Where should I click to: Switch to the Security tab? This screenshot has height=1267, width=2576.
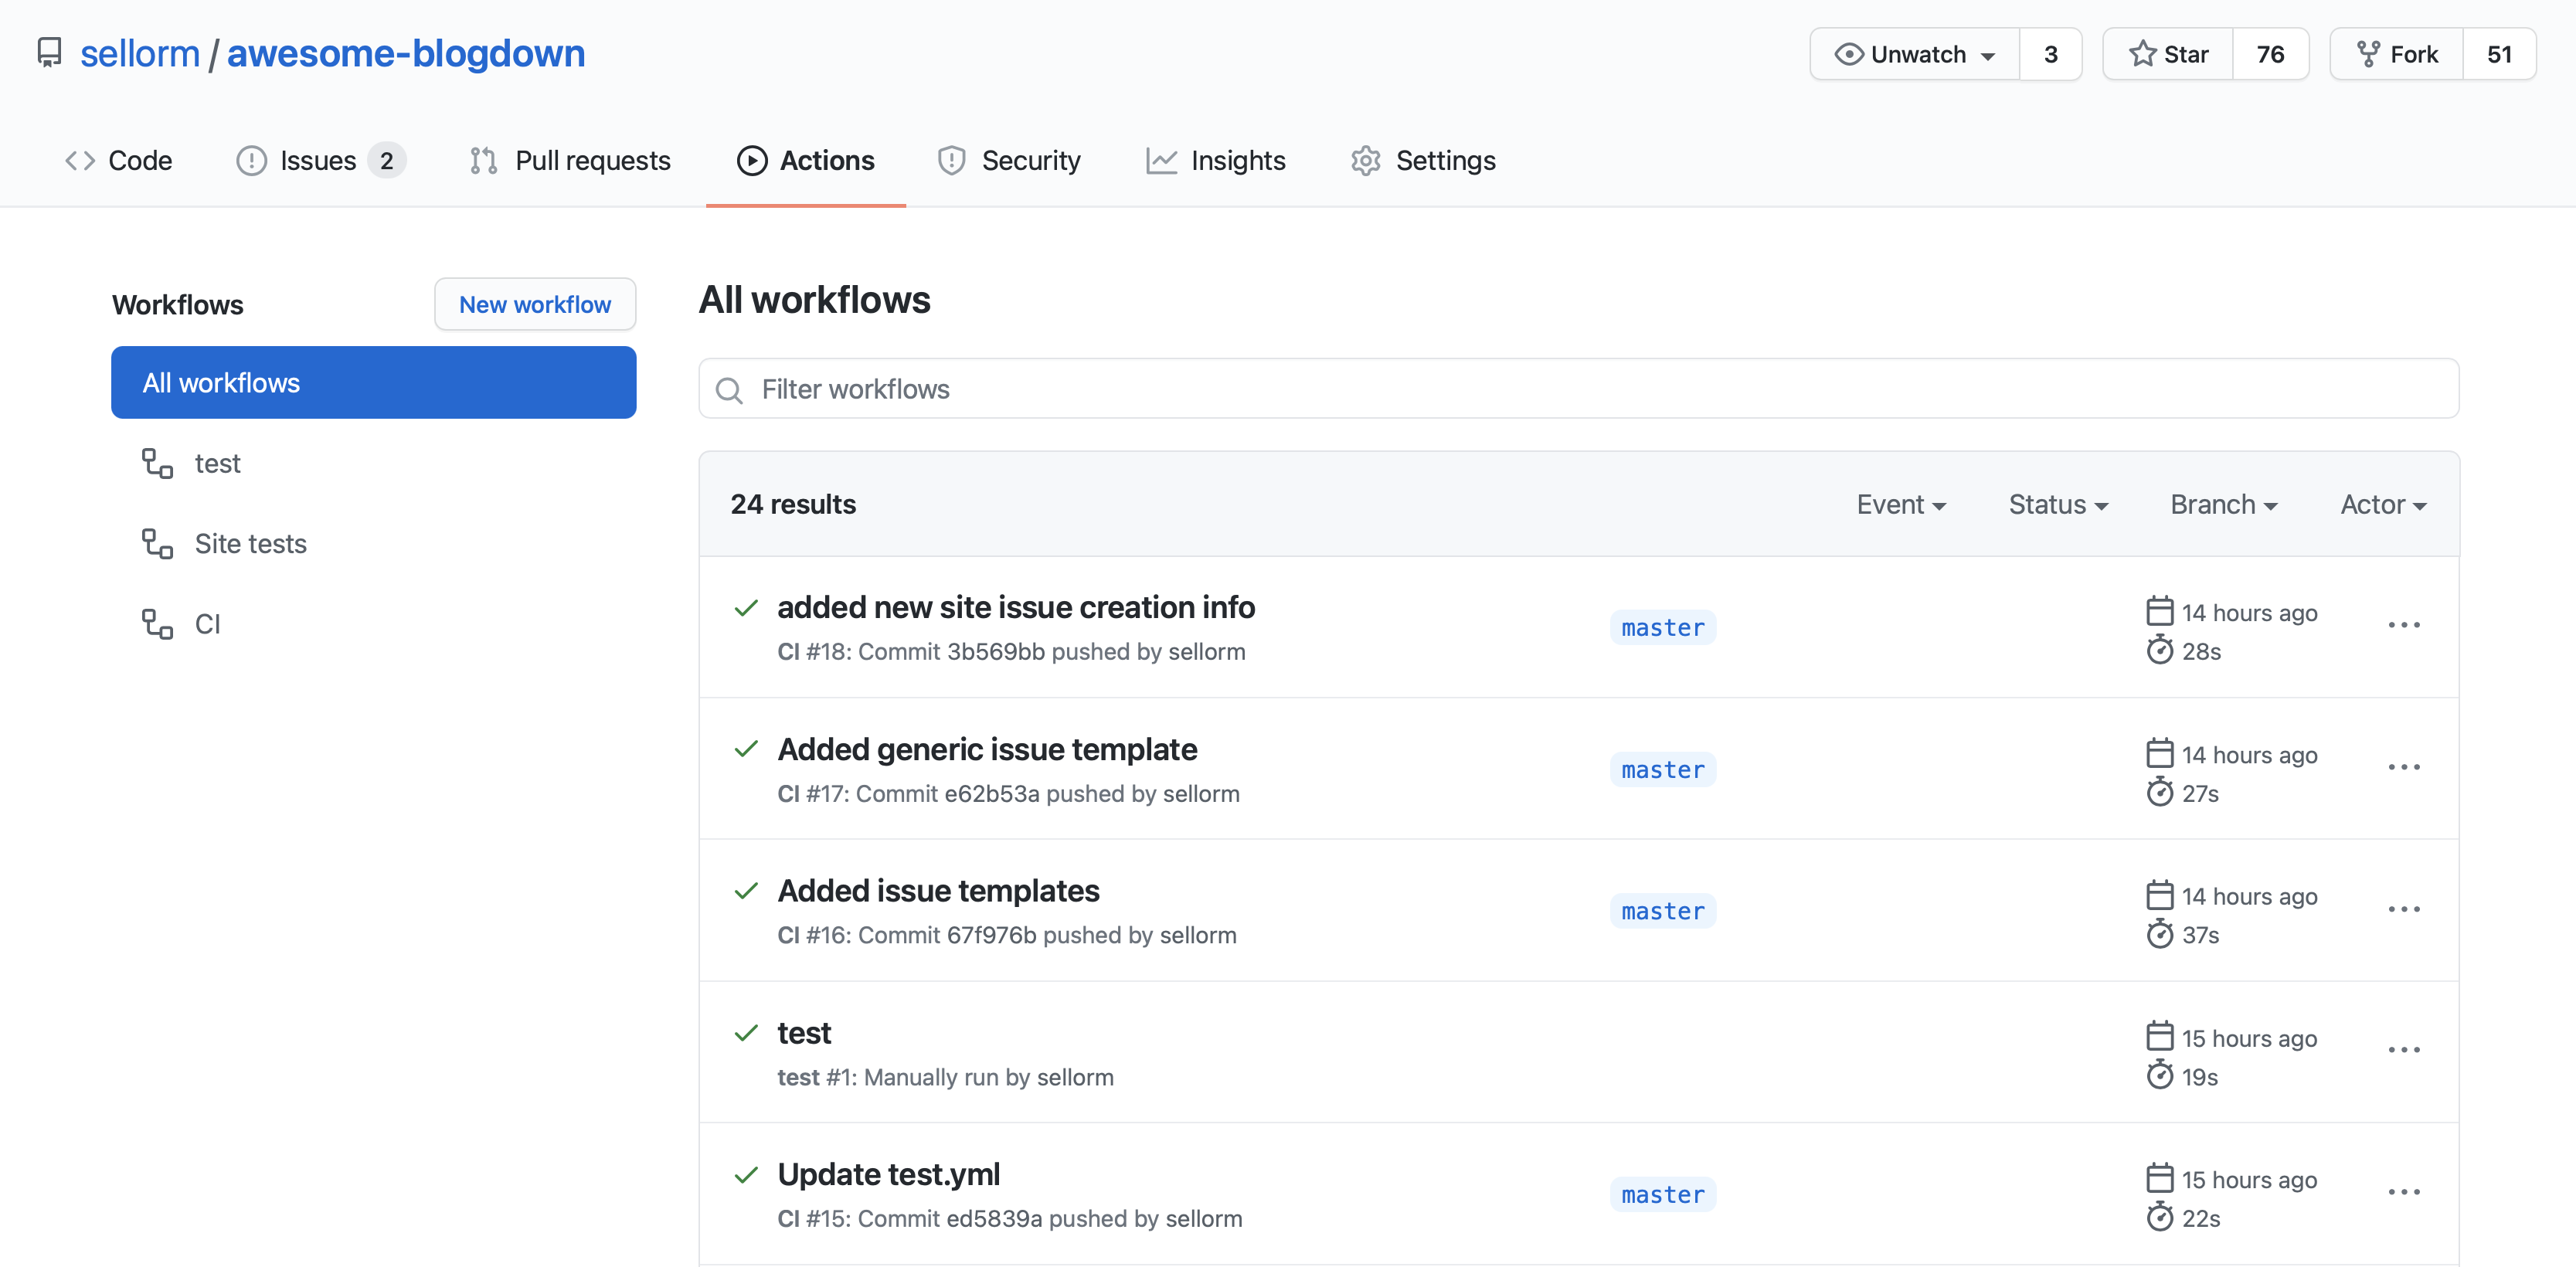click(1009, 161)
